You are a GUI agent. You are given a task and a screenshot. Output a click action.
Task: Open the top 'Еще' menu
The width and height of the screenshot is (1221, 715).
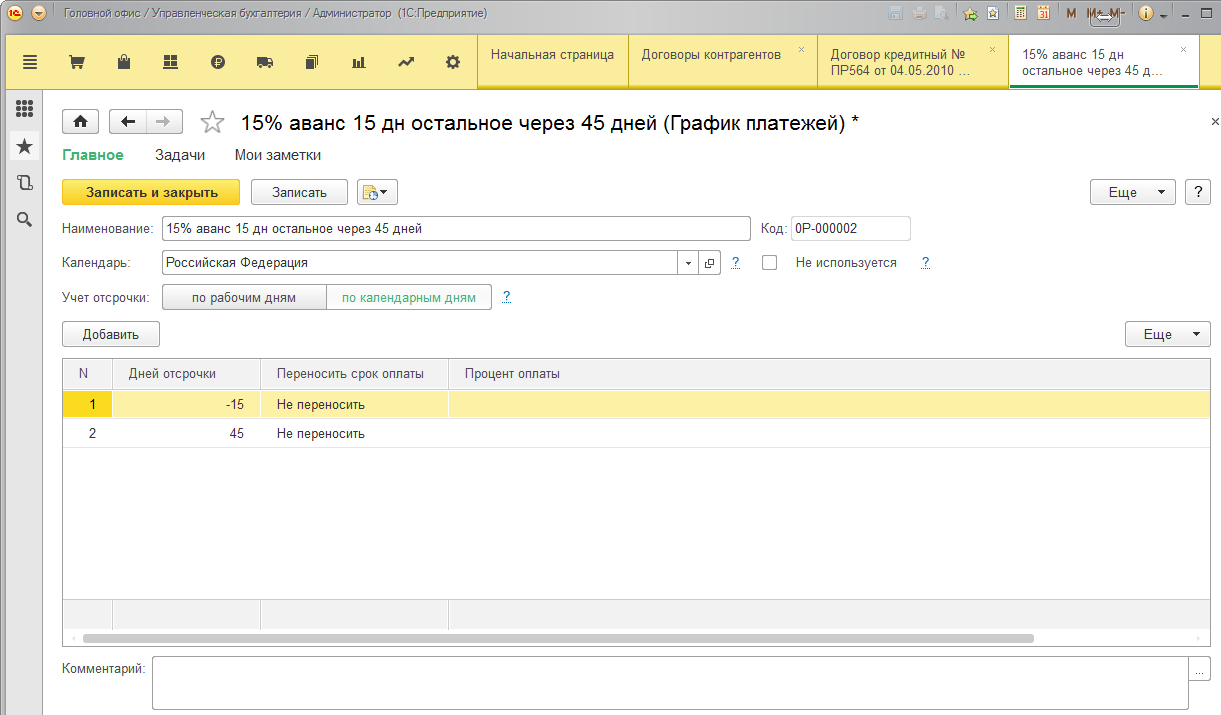[x=1132, y=193]
